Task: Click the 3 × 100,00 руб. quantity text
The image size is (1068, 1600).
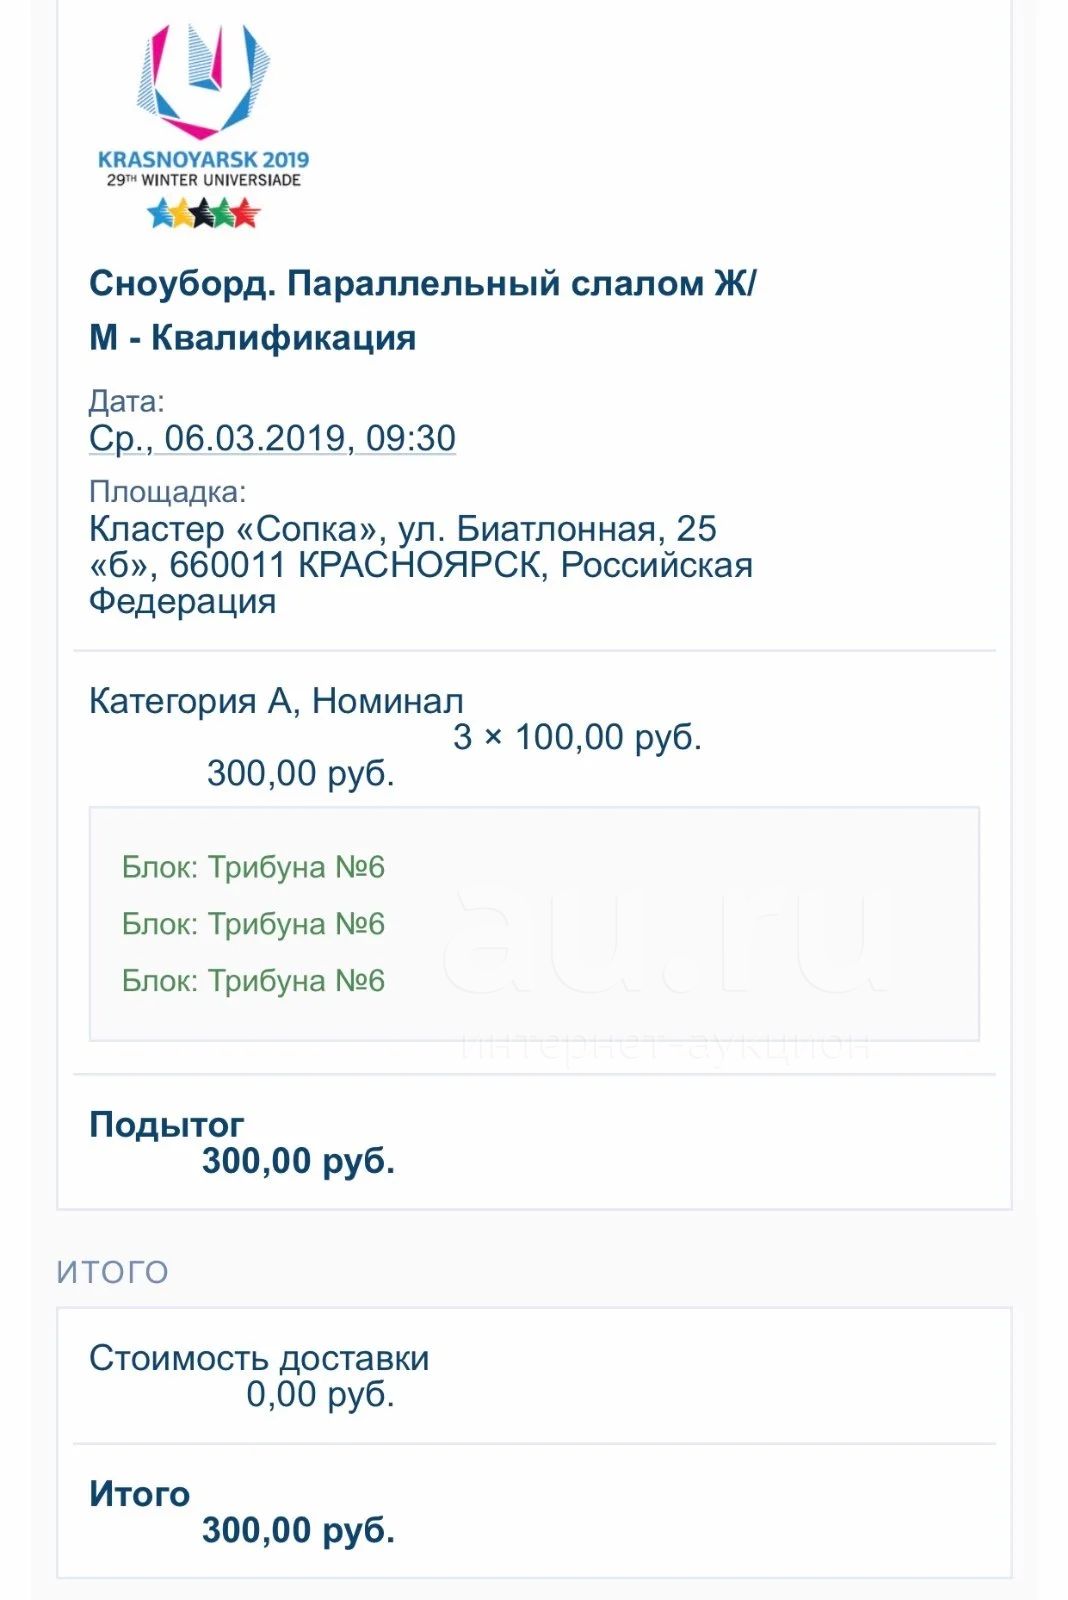Action: [x=578, y=737]
